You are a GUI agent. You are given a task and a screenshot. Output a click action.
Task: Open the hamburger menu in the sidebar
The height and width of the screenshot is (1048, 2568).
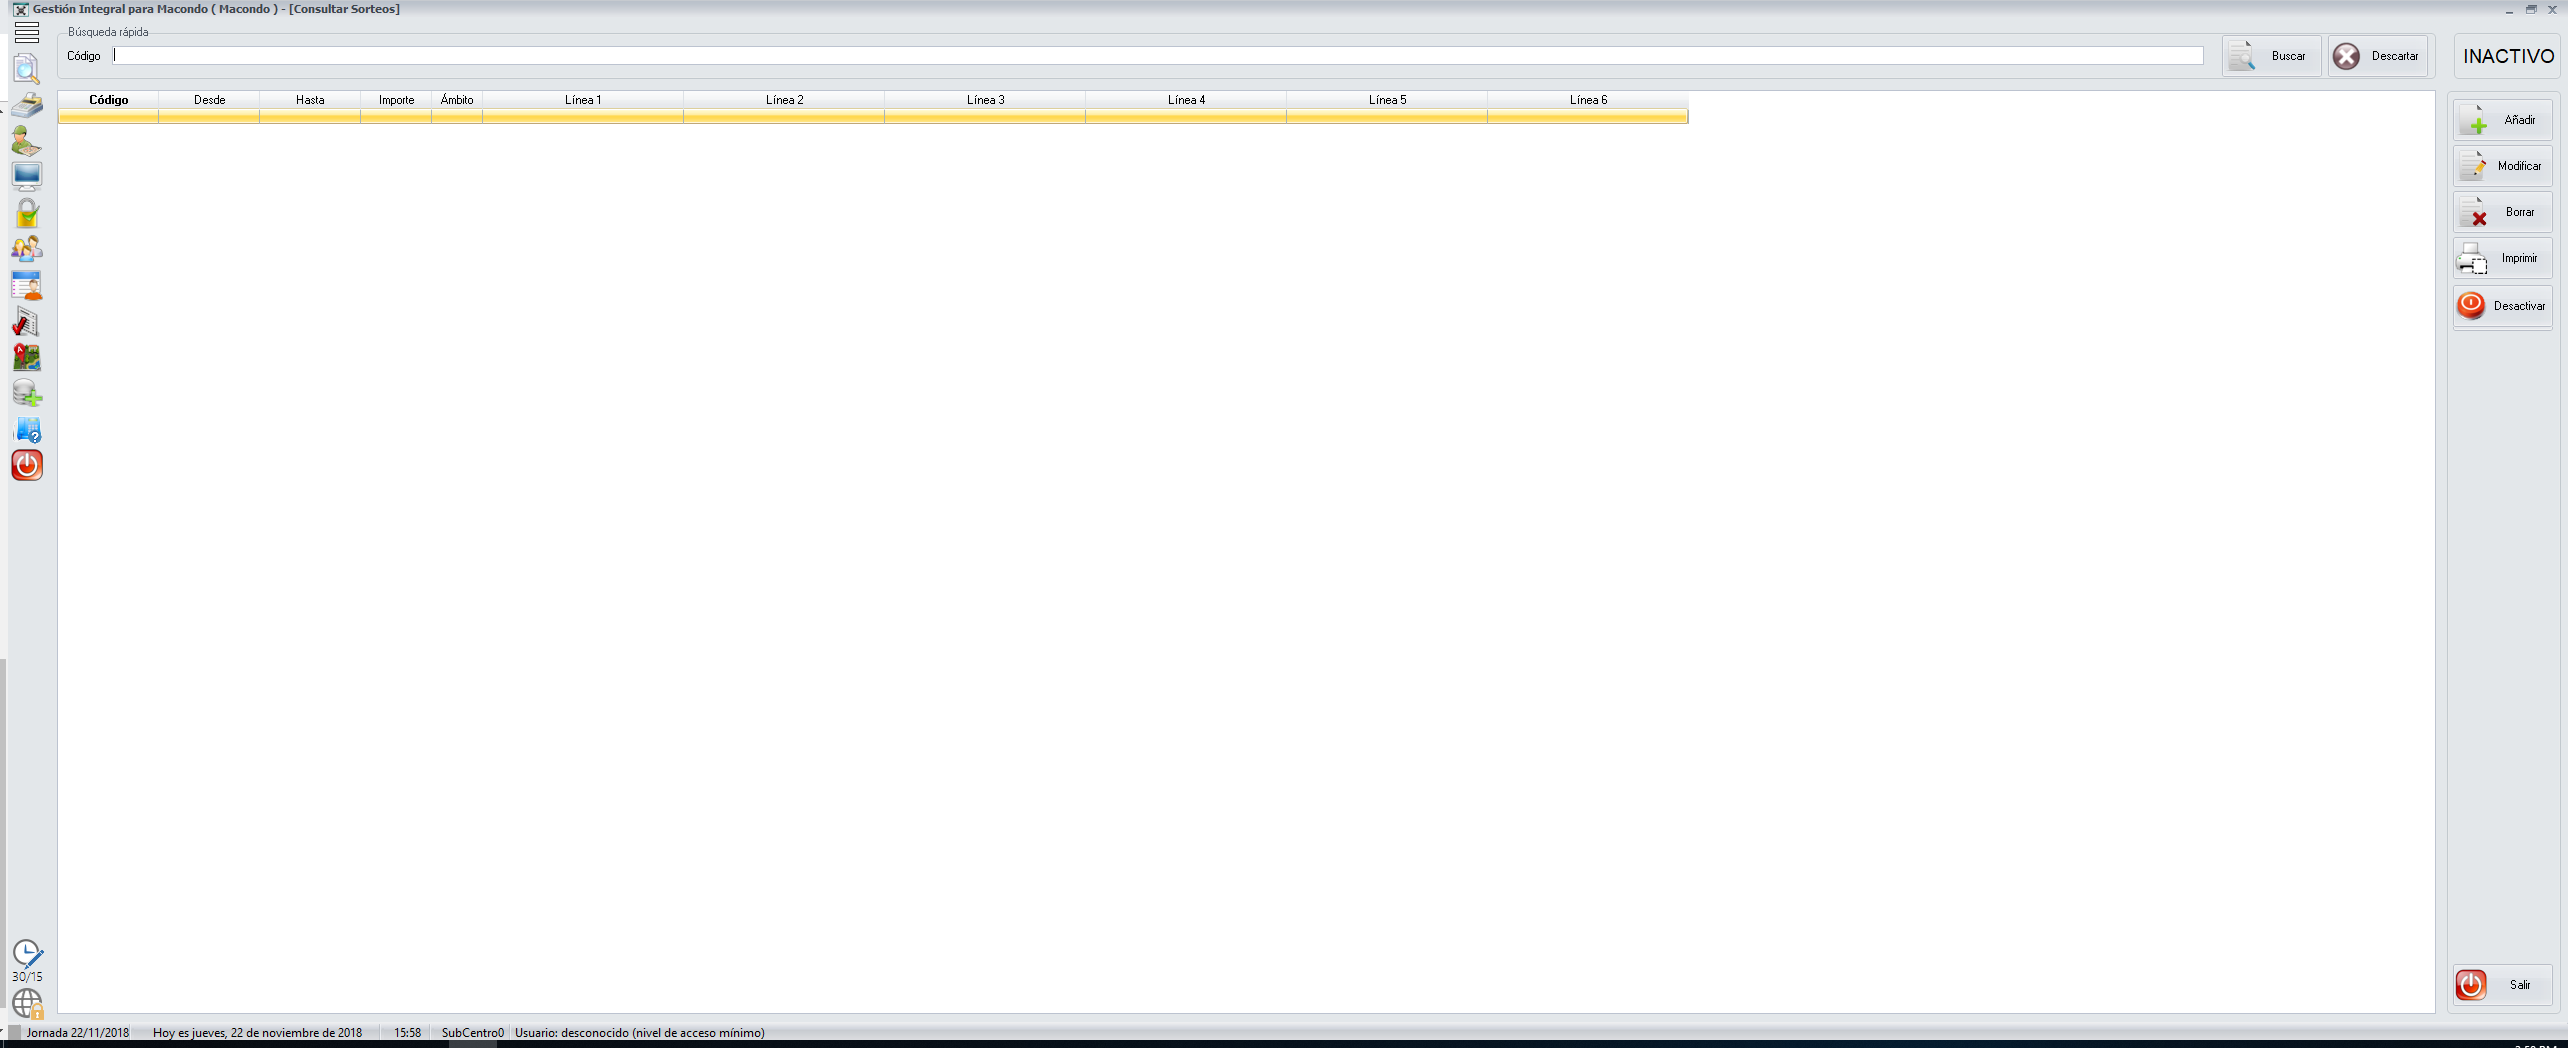point(27,33)
